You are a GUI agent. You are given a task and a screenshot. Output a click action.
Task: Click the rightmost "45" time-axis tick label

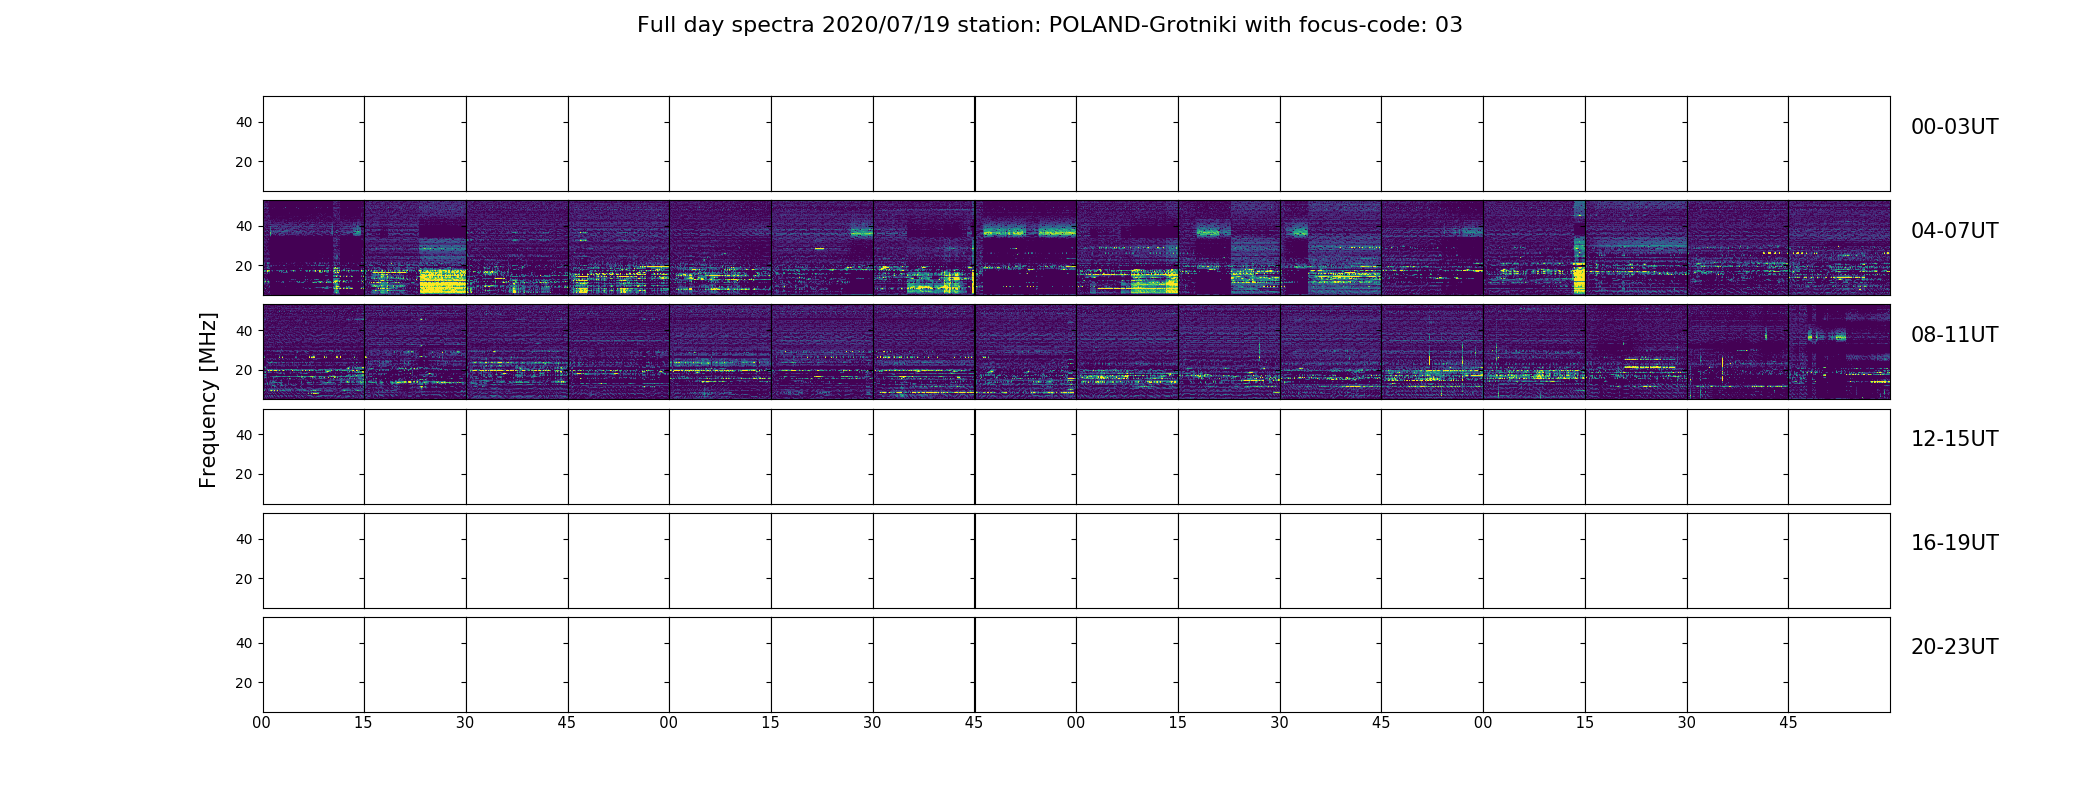coord(1788,723)
